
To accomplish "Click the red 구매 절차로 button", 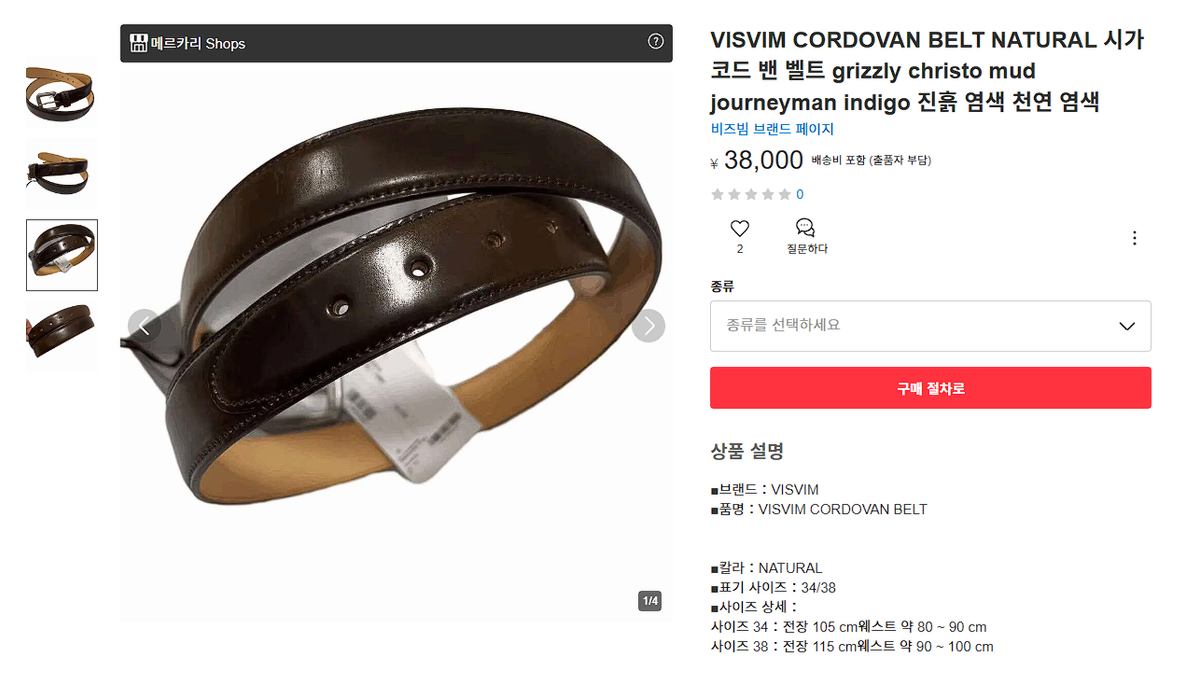I will click(x=930, y=388).
